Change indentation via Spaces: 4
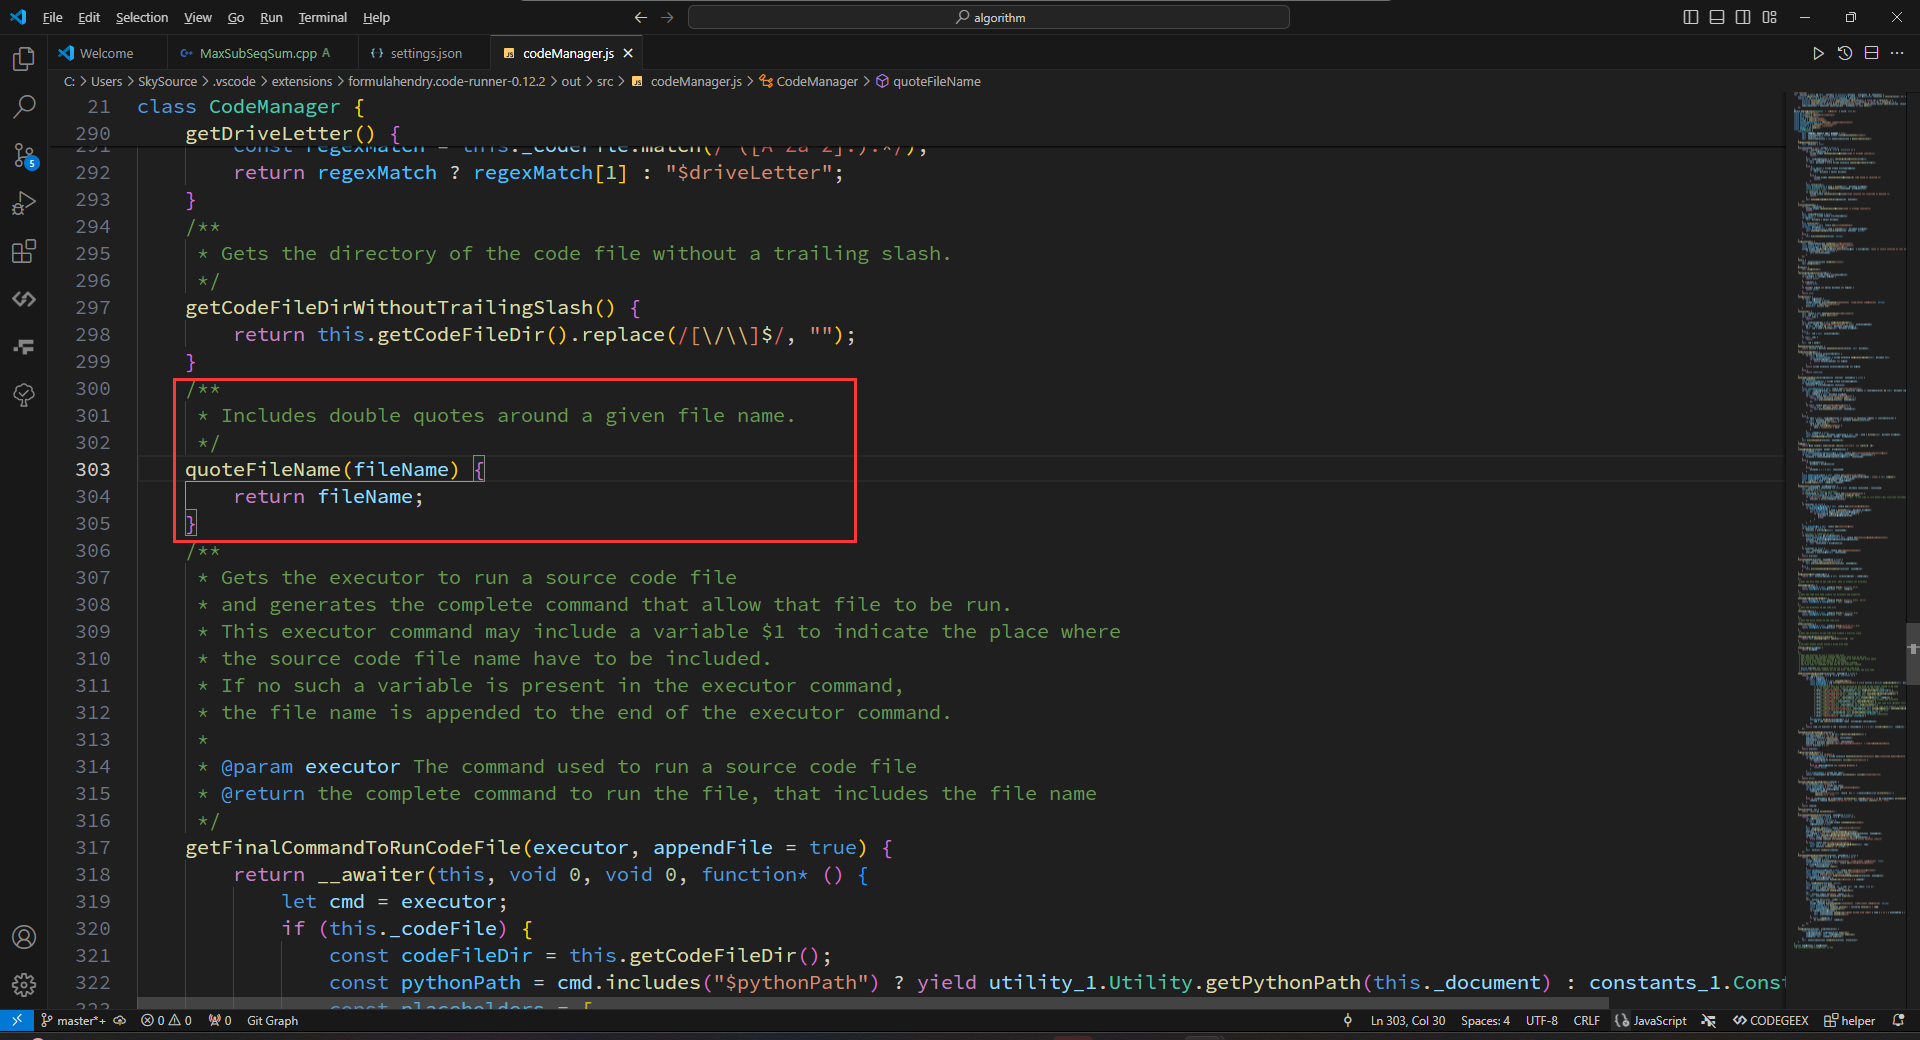 pos(1485,1020)
